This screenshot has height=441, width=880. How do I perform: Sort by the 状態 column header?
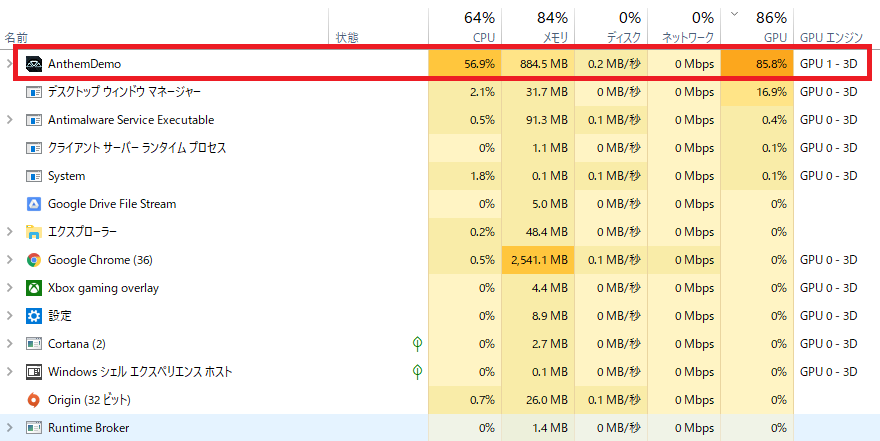pos(347,38)
